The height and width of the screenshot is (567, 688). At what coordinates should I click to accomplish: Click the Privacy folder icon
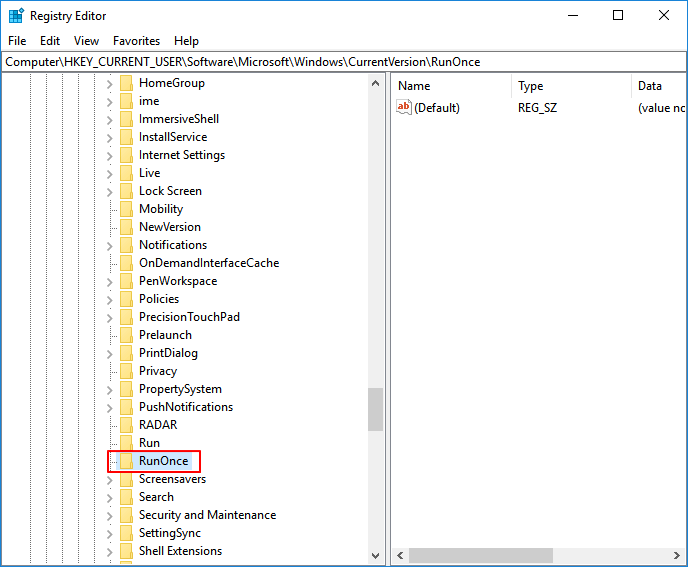(126, 371)
